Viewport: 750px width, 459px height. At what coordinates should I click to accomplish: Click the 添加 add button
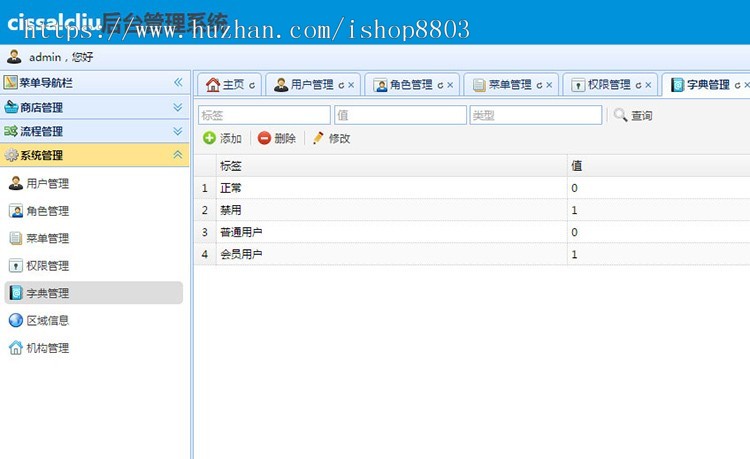(222, 138)
